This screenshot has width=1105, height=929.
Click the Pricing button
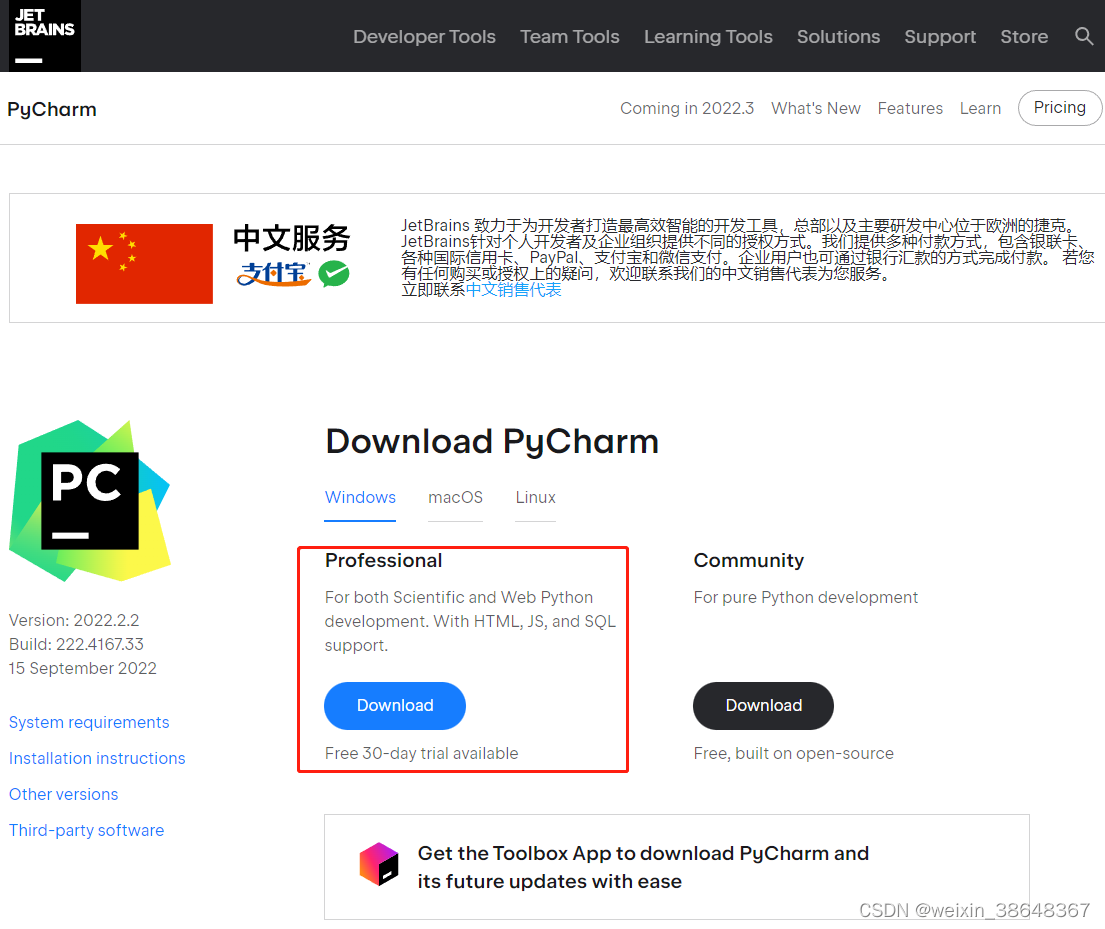click(x=1059, y=108)
